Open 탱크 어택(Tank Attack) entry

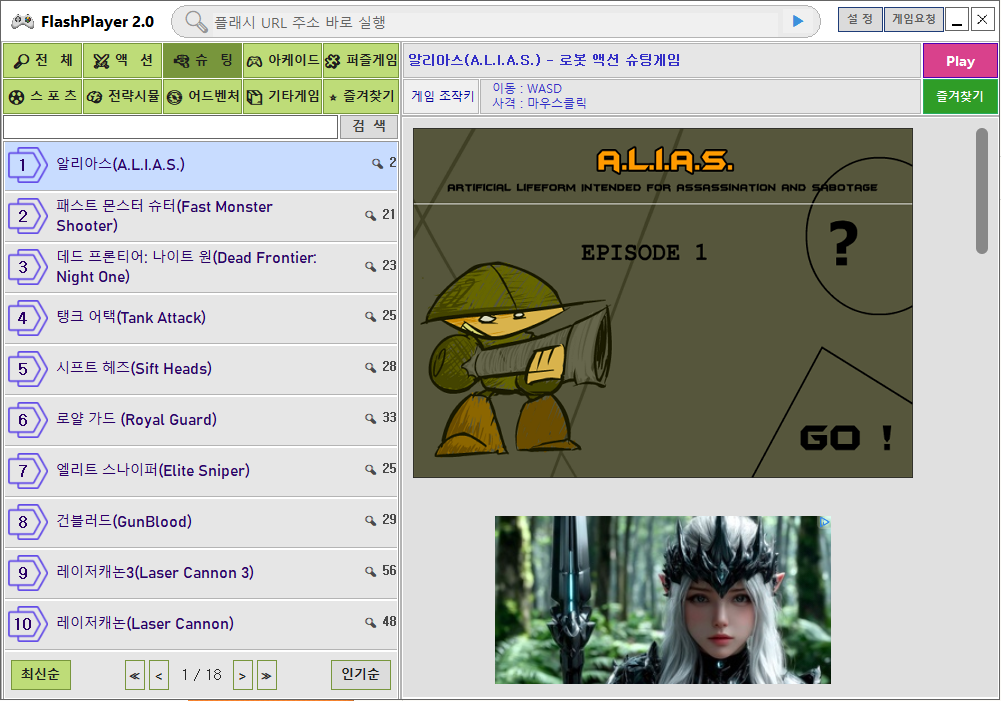pyautogui.click(x=200, y=318)
